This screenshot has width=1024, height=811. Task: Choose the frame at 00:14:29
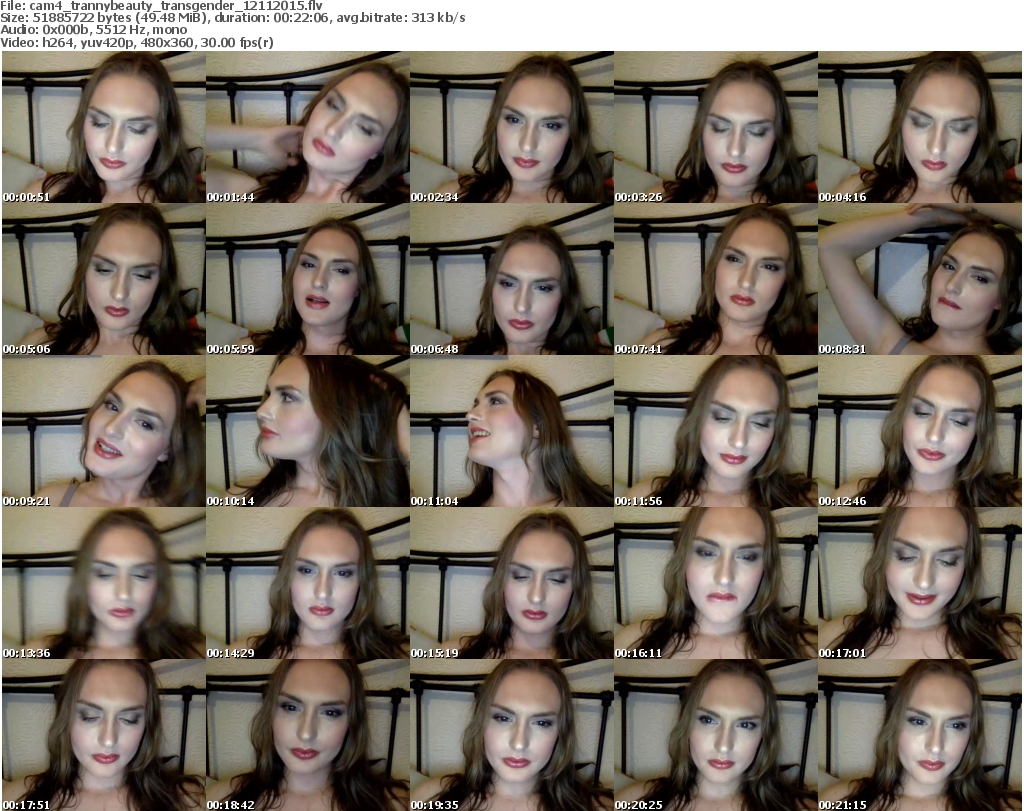(308, 583)
